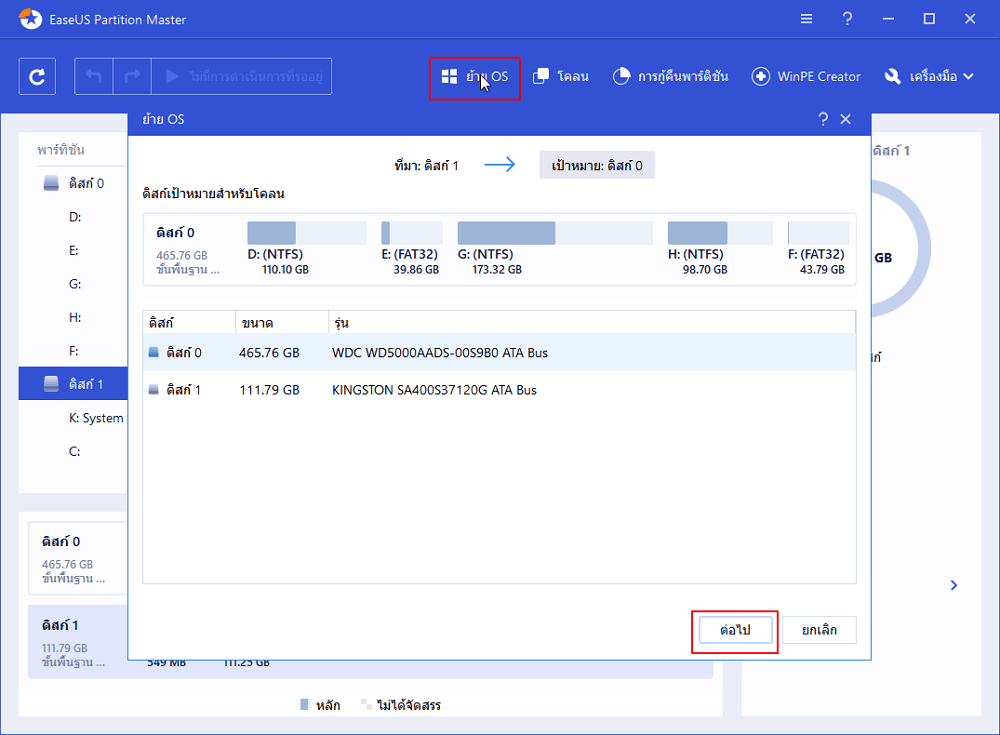Click the help icon in ย้าย OS dialog

coord(823,119)
